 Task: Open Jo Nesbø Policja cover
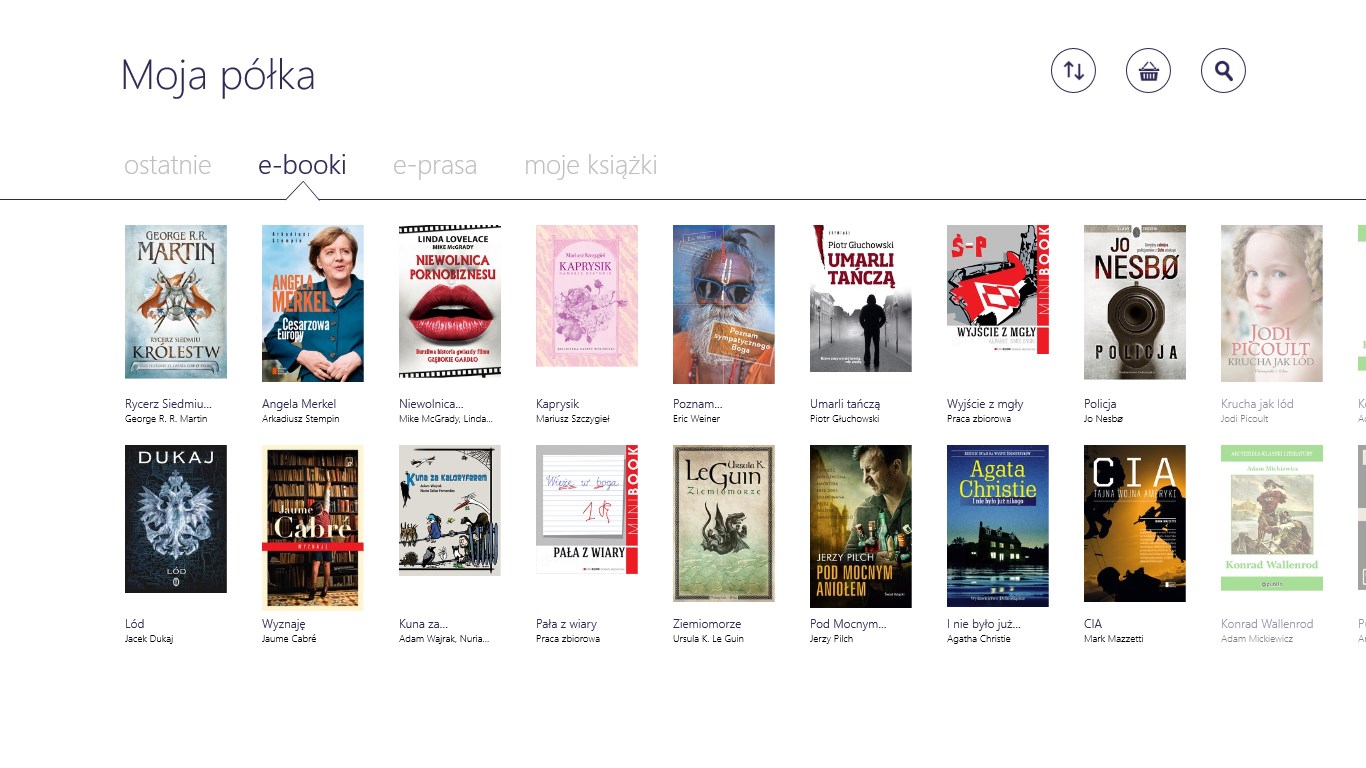coord(1135,302)
